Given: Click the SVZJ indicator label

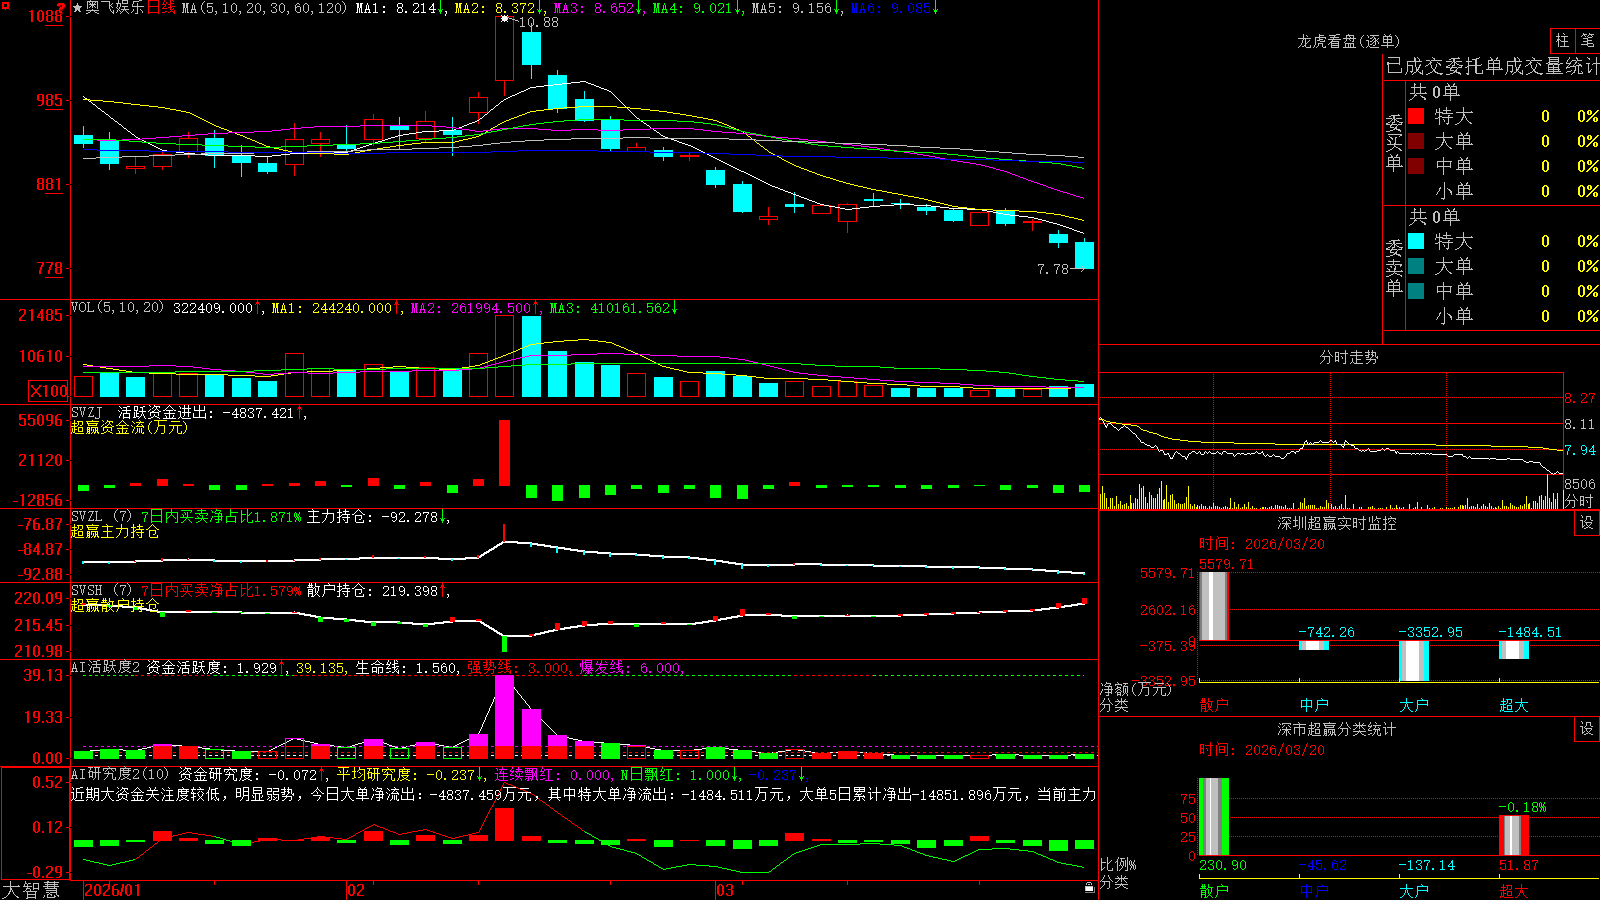Looking at the screenshot, I should (87, 412).
